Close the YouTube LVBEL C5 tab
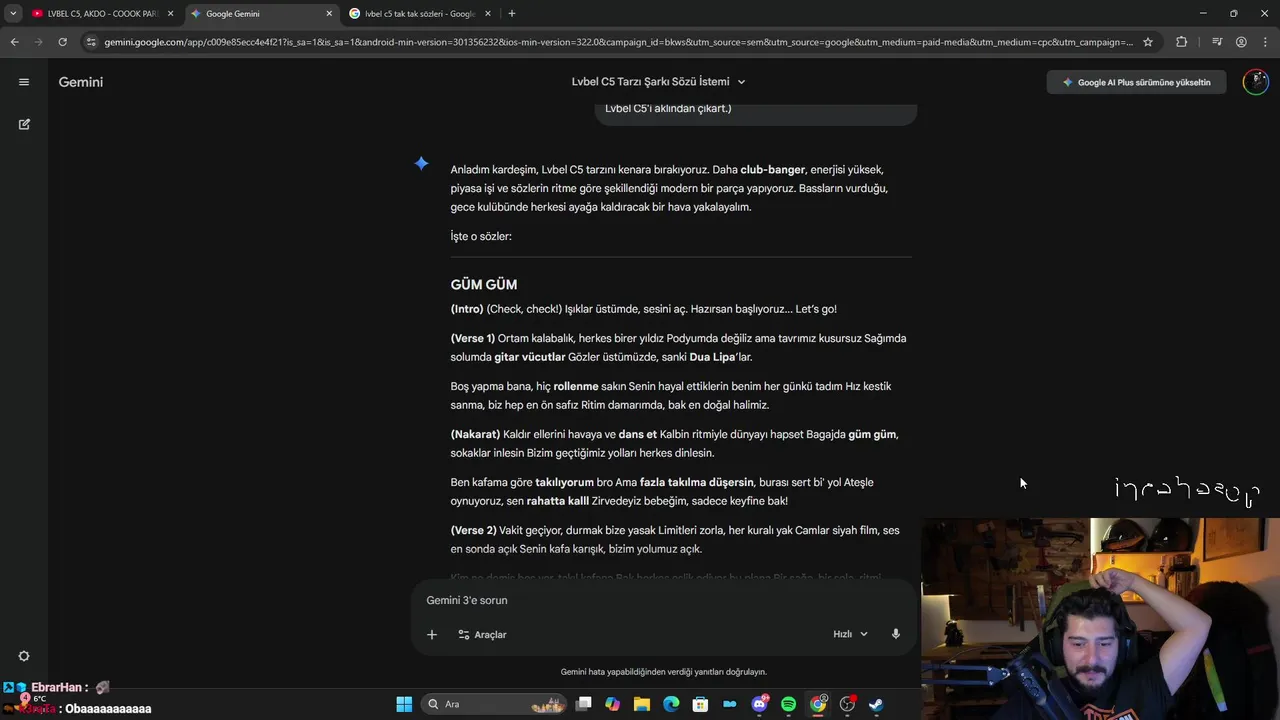1280x720 pixels. (x=171, y=14)
